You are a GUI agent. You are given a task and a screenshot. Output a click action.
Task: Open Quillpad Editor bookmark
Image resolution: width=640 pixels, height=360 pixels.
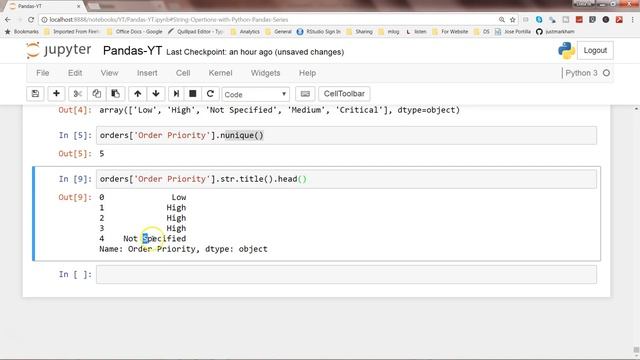(x=196, y=31)
